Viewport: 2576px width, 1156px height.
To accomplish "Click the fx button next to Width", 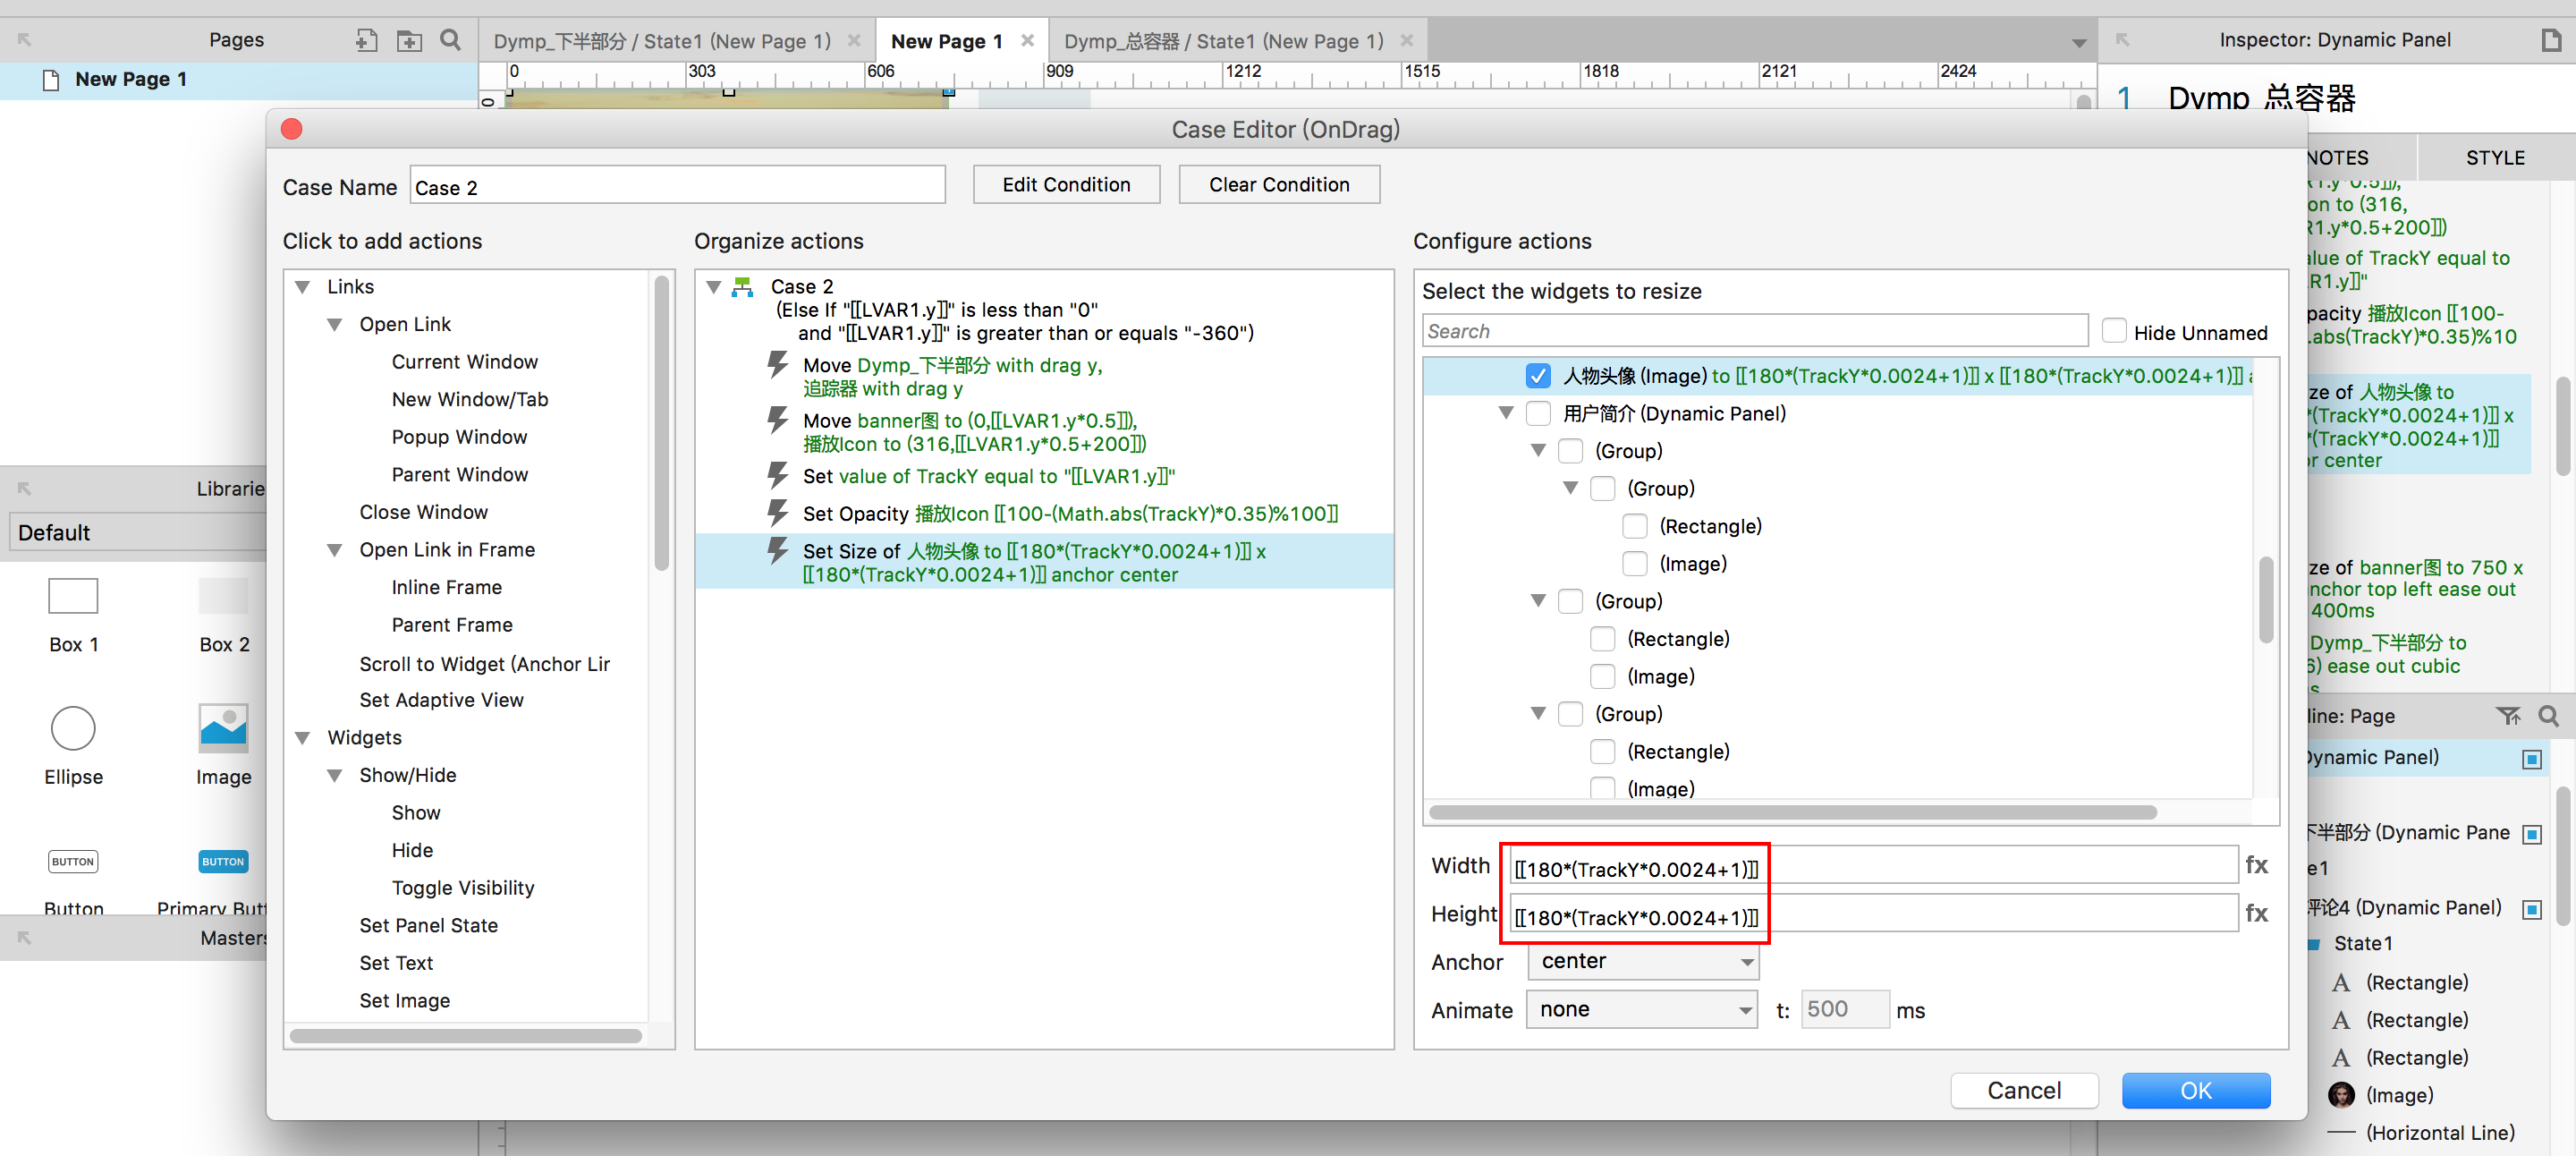I will [x=2256, y=865].
